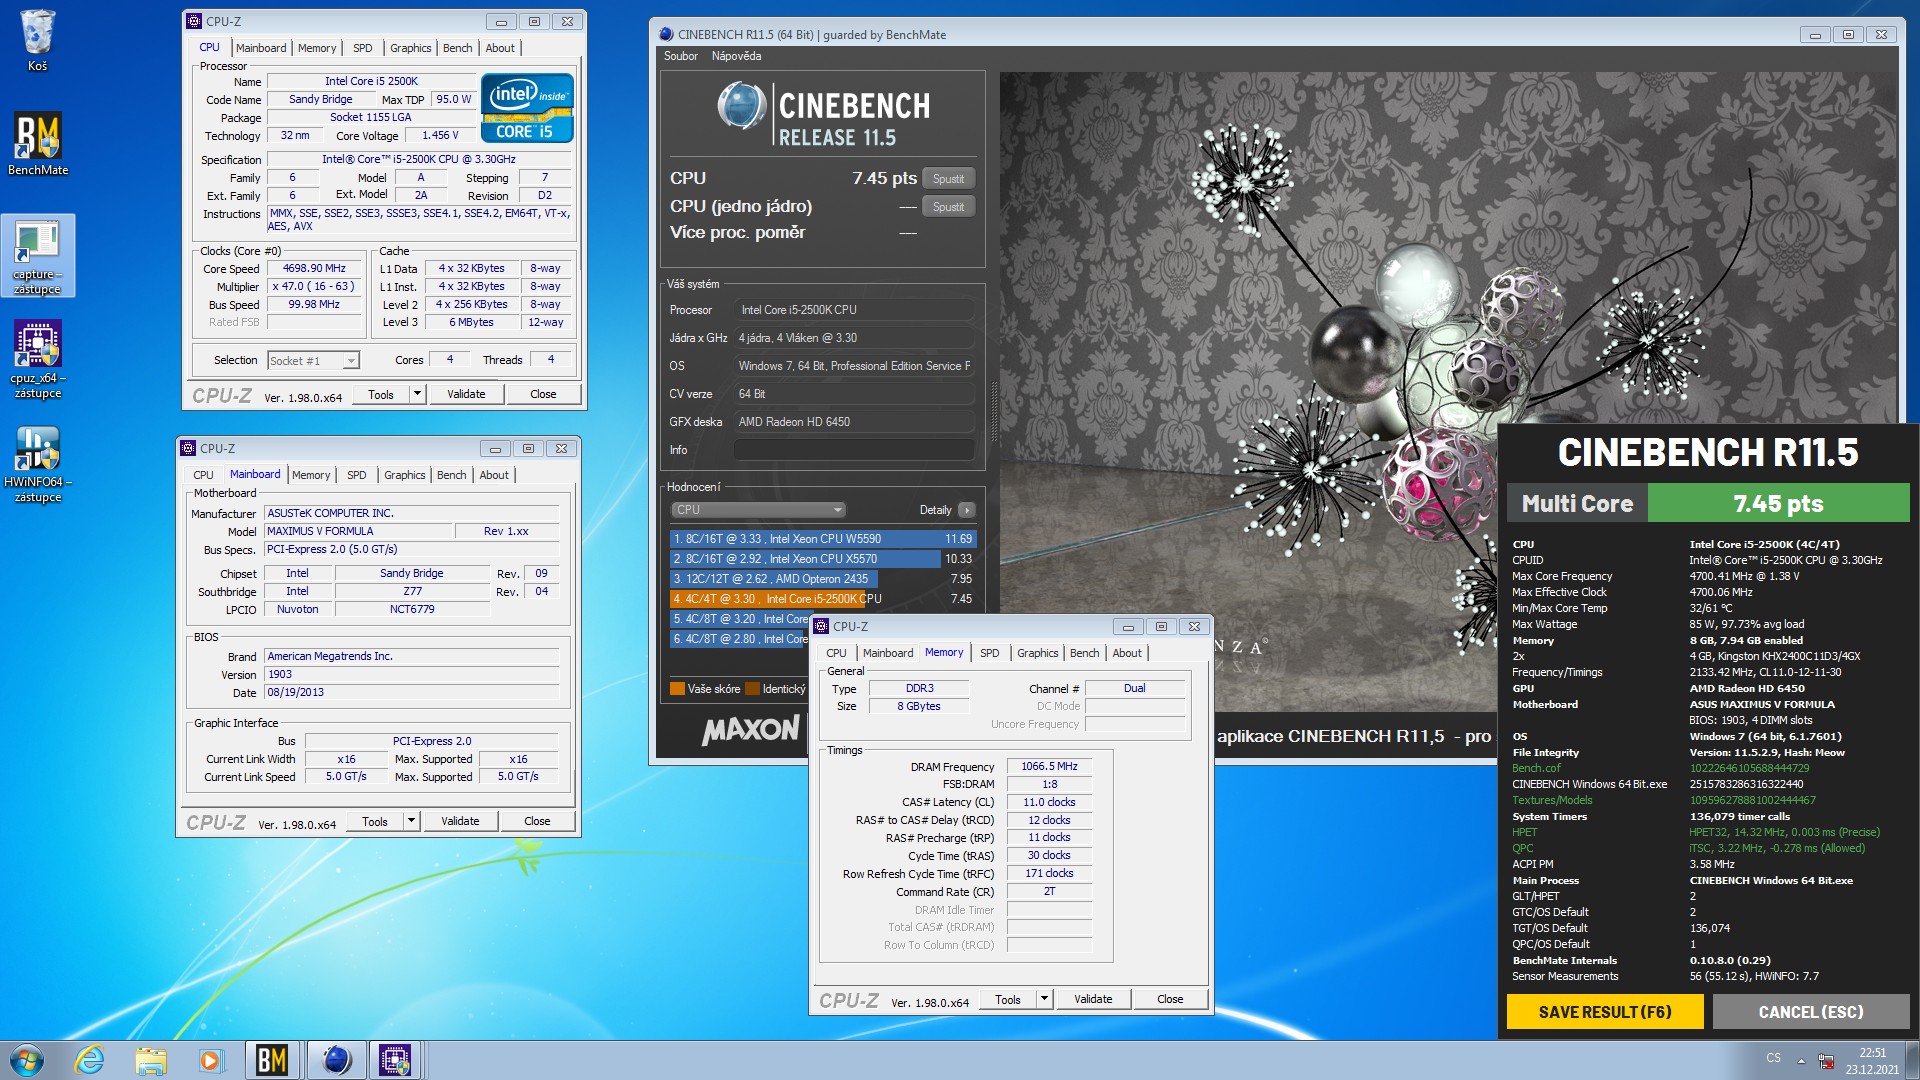This screenshot has height=1080, width=1920.
Task: Click Spustit for CPU (jedno jádro)
Action: 948,207
